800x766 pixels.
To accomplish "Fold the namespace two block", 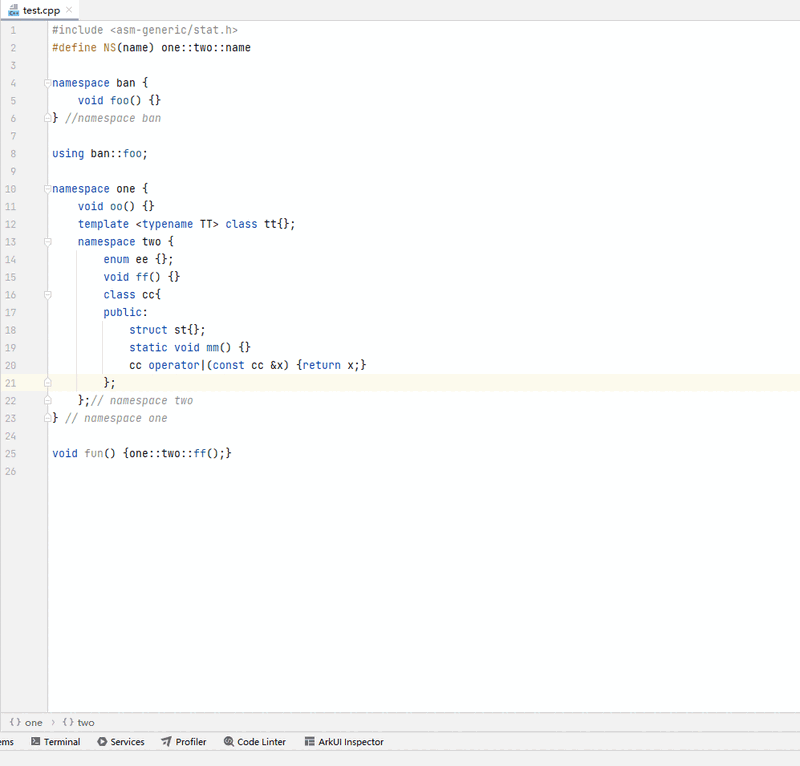I will (47, 242).
